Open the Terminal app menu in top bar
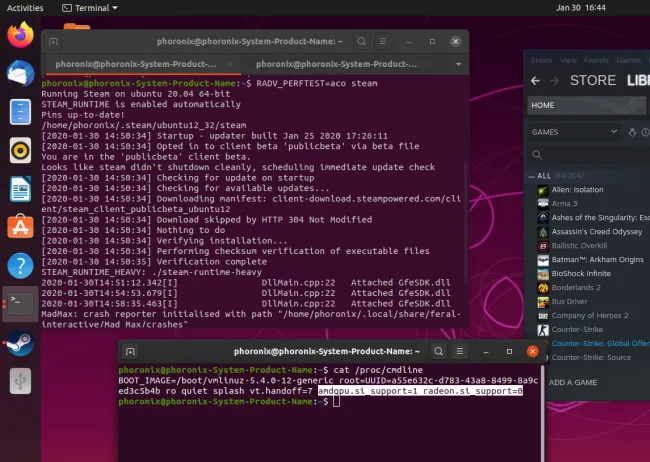The height and width of the screenshot is (462, 650). click(x=90, y=8)
